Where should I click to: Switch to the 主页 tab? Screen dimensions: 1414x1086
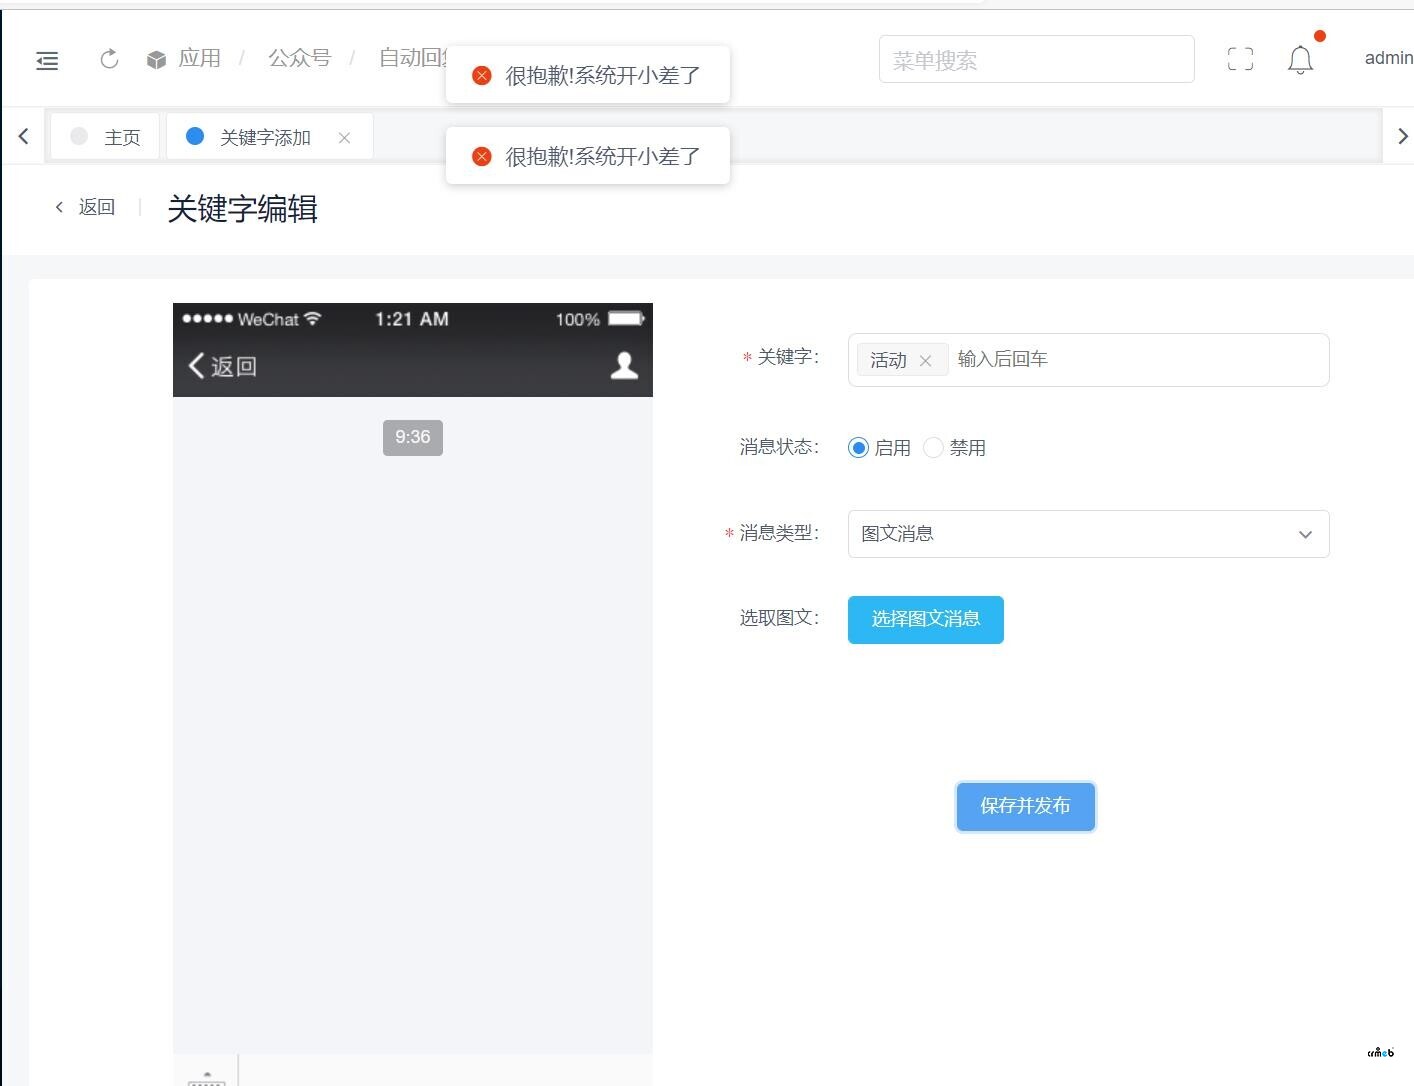[x=105, y=137]
